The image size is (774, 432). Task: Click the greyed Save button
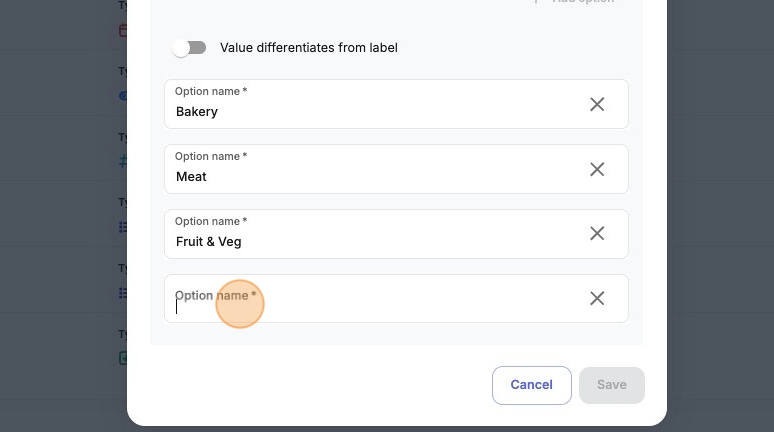pos(612,385)
